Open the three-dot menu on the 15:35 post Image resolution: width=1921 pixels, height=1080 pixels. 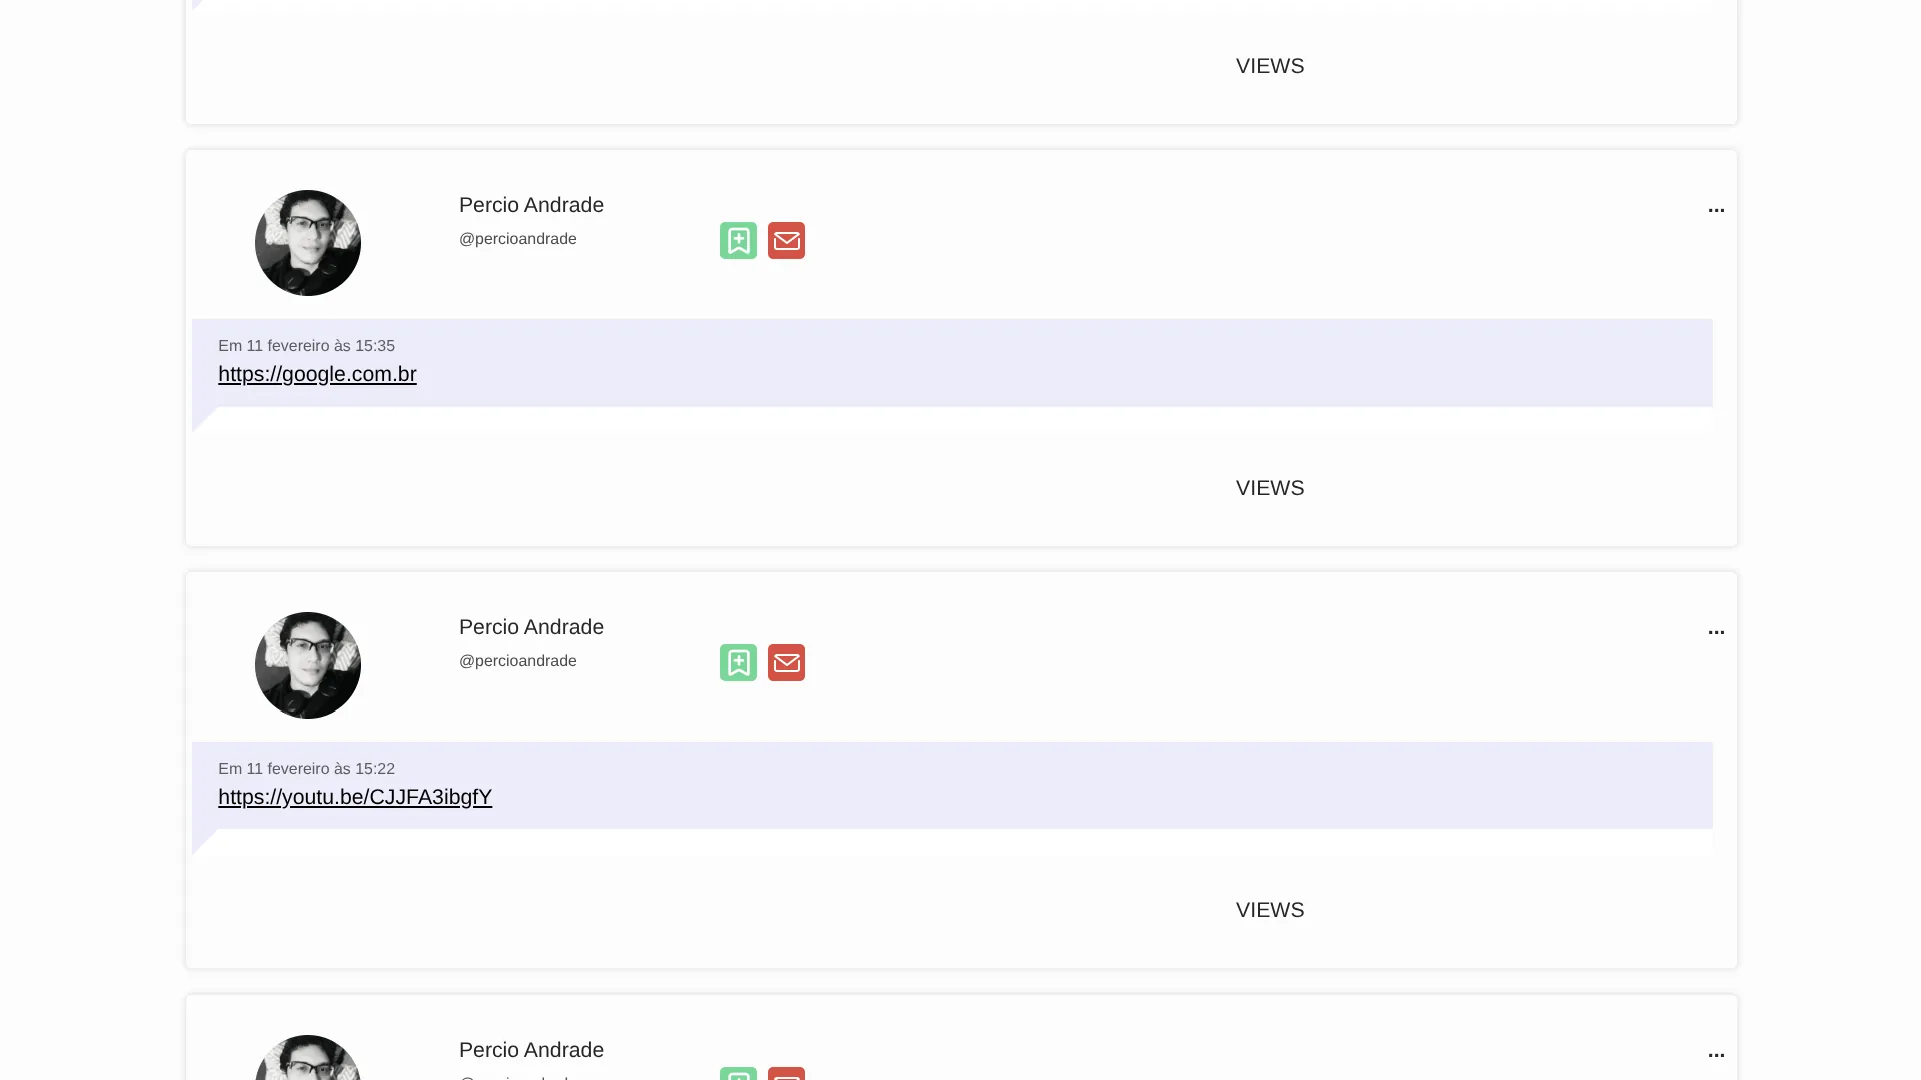coord(1716,210)
